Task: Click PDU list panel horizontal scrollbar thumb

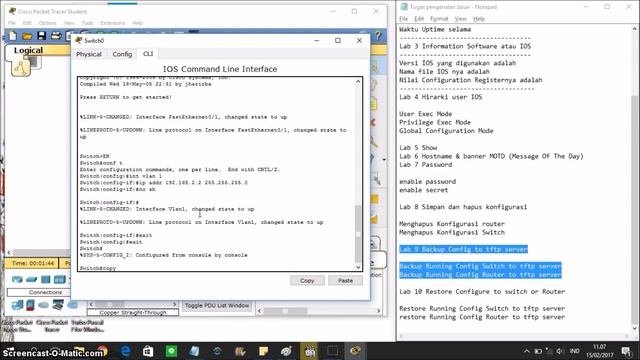Action: coord(285,311)
